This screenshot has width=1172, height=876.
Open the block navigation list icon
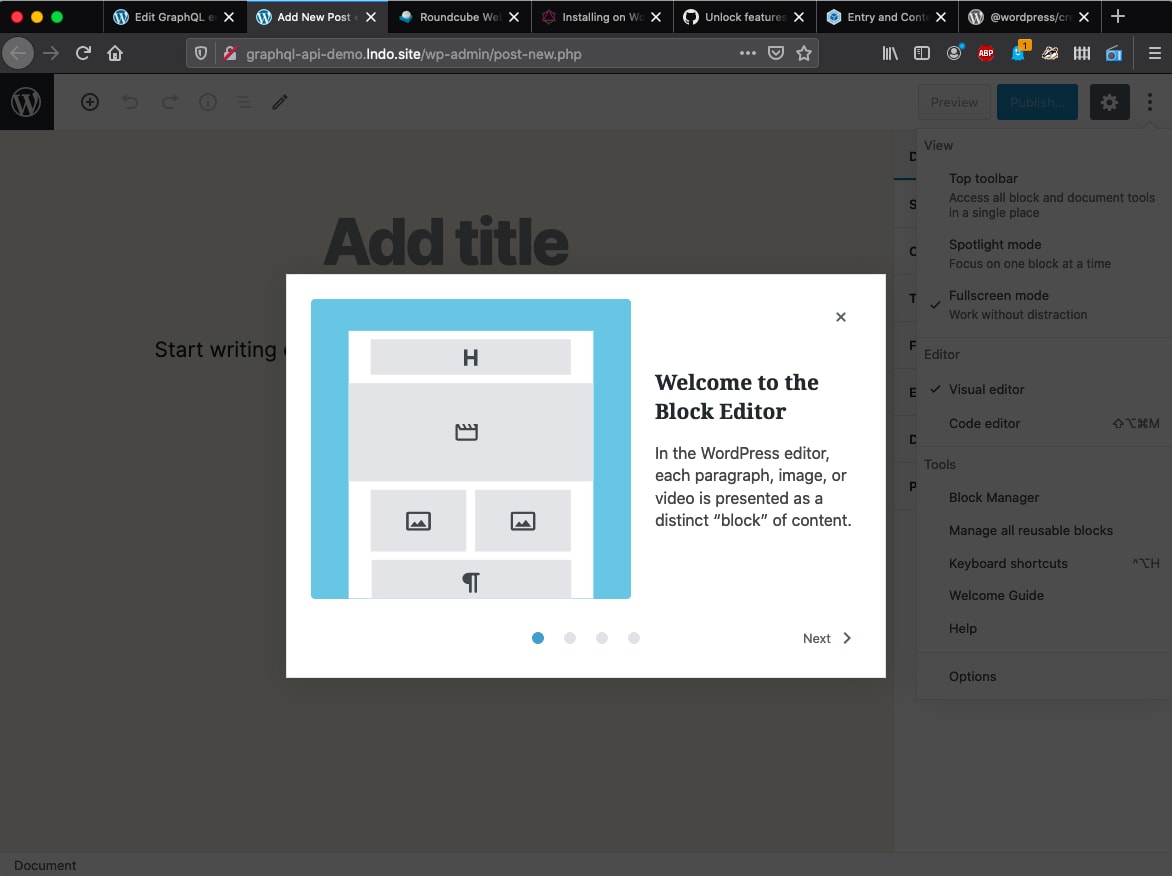tap(243, 102)
